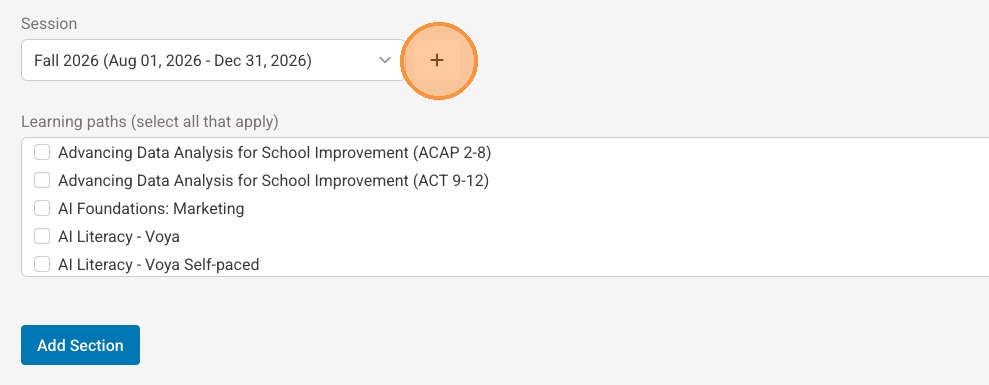The image size is (989, 385).
Task: Click the Add Section button
Action: coord(80,345)
